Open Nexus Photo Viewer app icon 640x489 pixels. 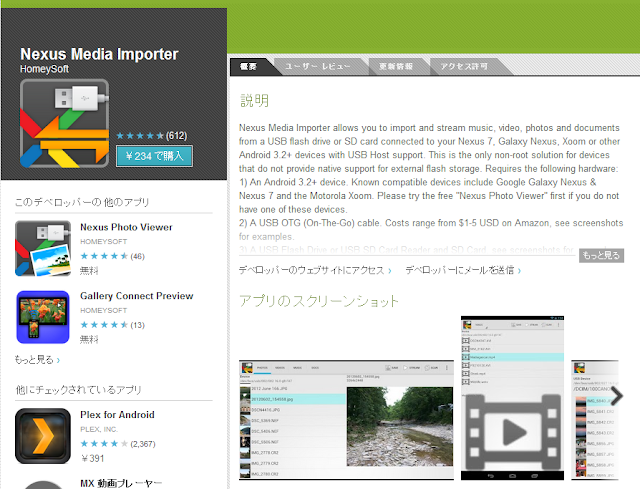click(x=43, y=249)
